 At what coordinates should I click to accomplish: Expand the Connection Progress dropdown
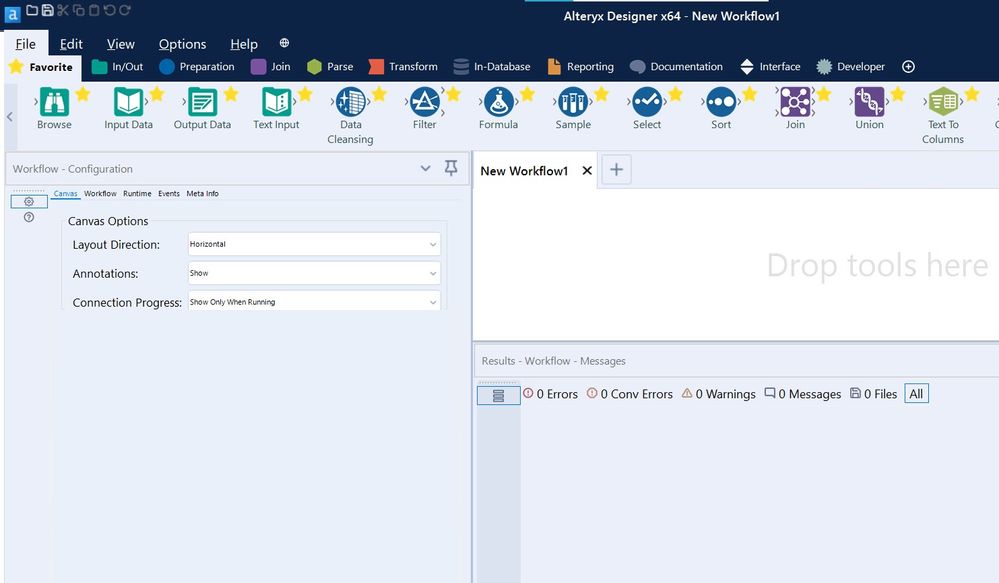point(314,301)
